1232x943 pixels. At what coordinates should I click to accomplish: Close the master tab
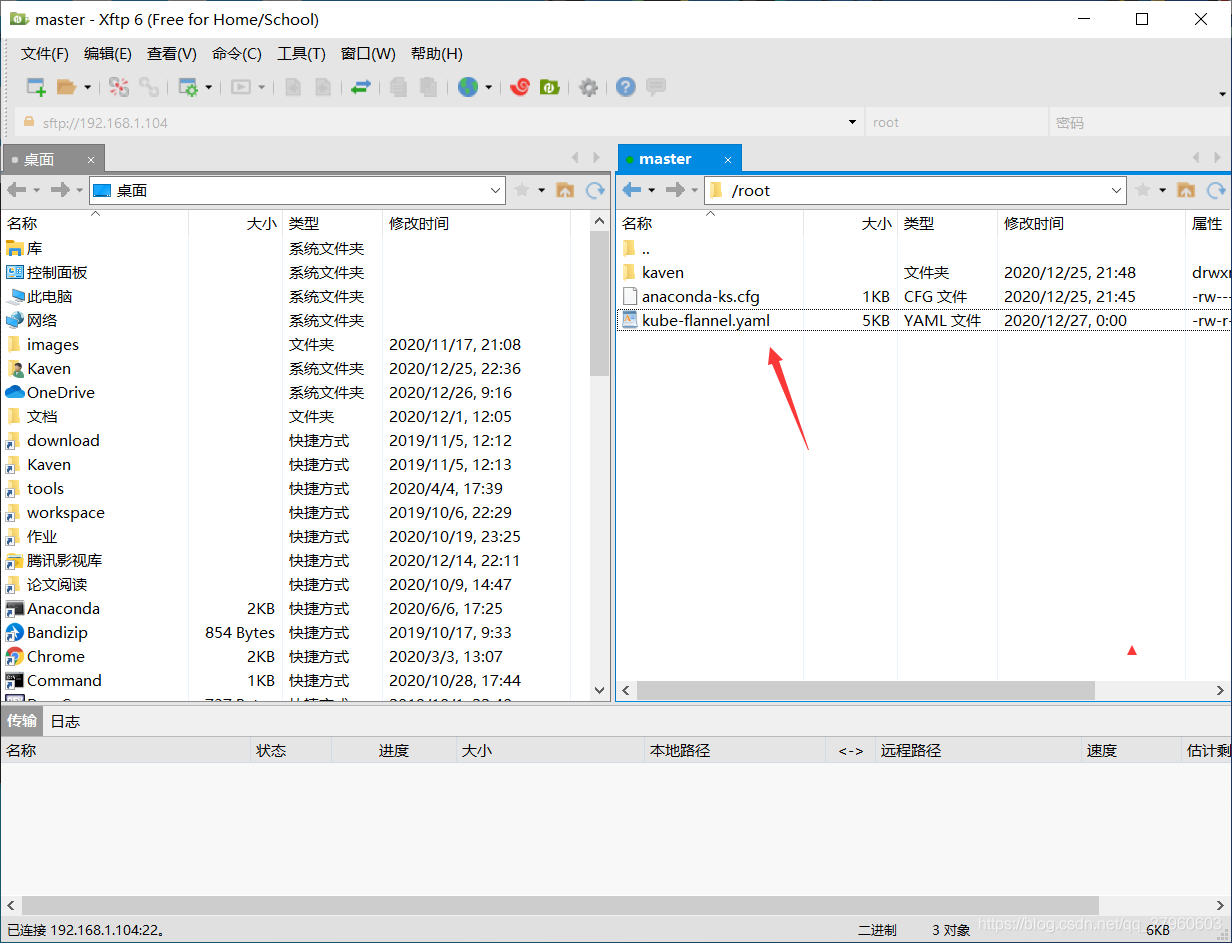[728, 159]
